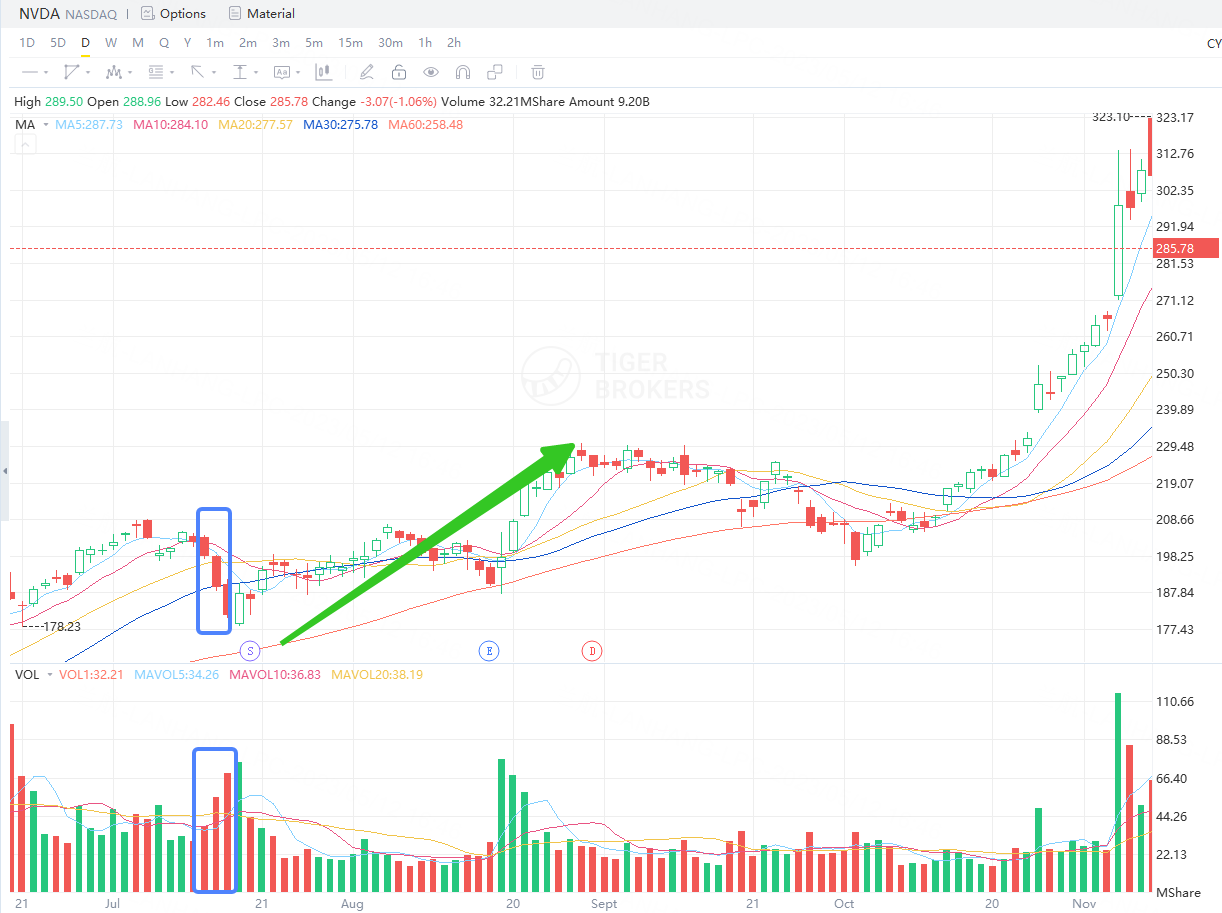The height and width of the screenshot is (913, 1222).
Task: Click the MA60:258.48 legend label
Action: pyautogui.click(x=425, y=125)
